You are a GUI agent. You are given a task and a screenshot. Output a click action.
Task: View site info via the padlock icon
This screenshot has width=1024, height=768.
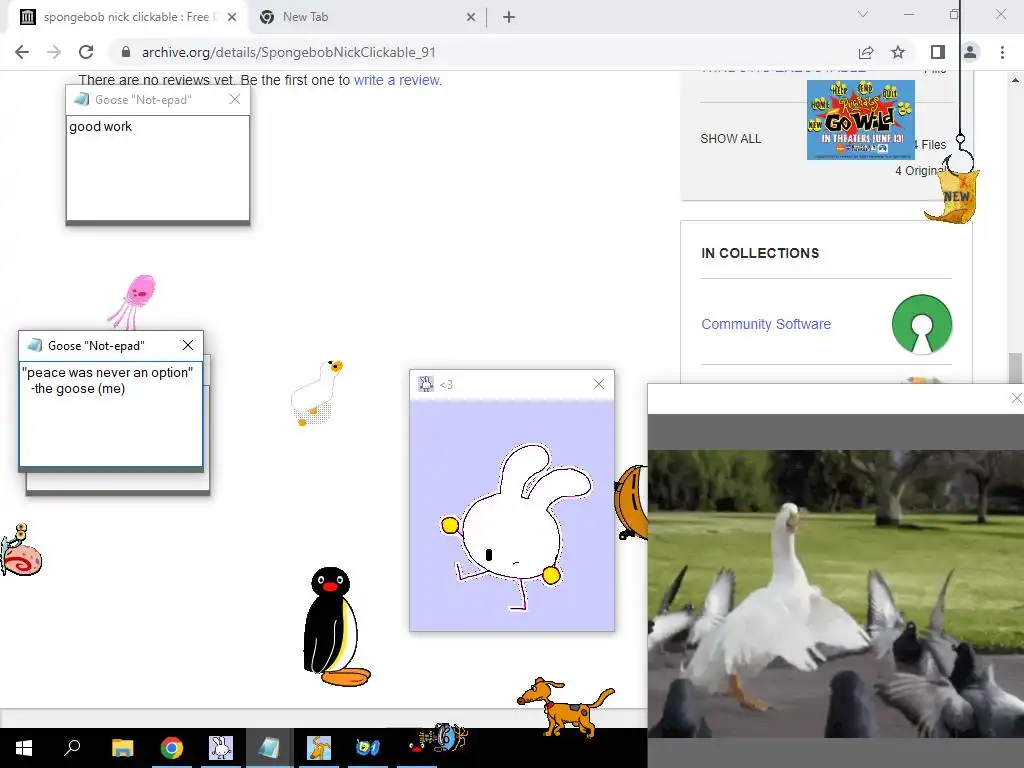pos(126,52)
